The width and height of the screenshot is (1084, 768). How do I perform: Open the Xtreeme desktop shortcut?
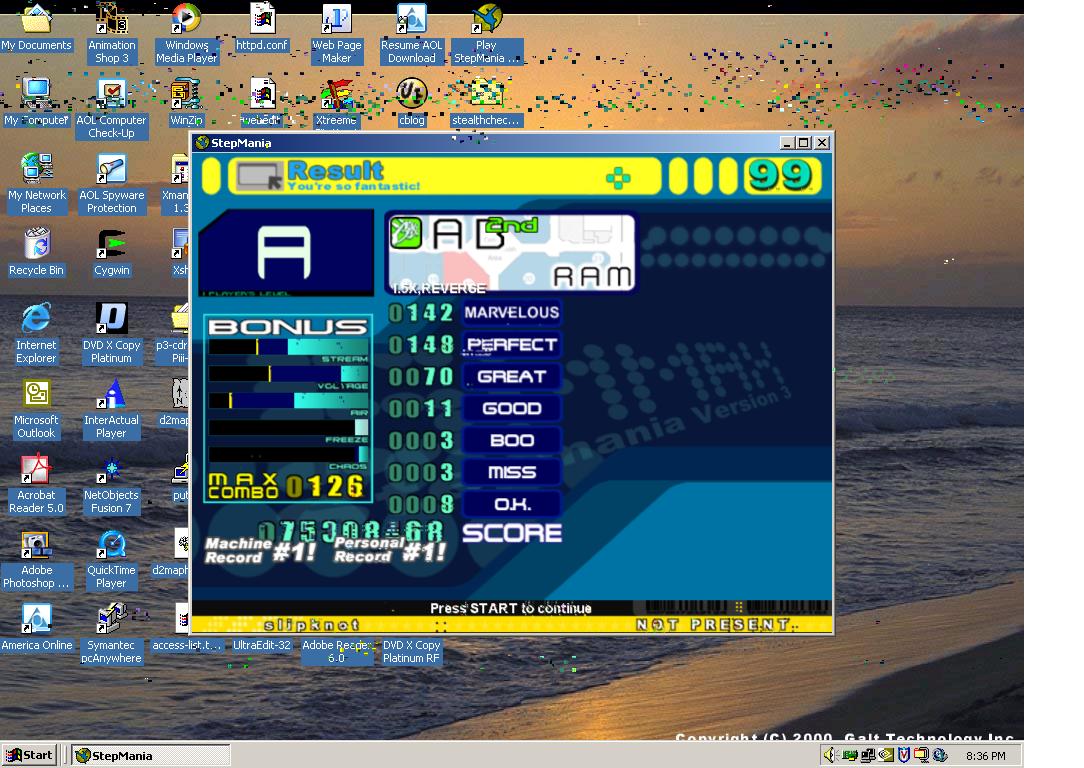(x=337, y=102)
